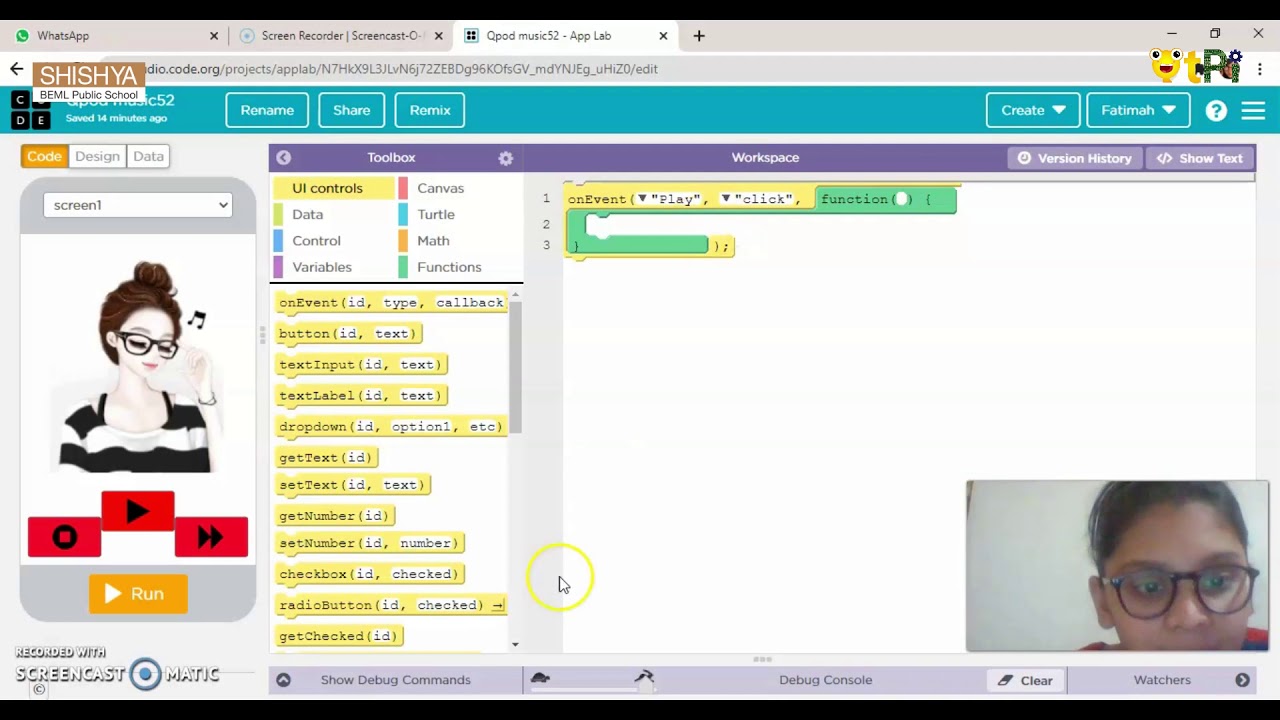Click the Rename project button
Image resolution: width=1280 pixels, height=720 pixels.
[x=267, y=110]
